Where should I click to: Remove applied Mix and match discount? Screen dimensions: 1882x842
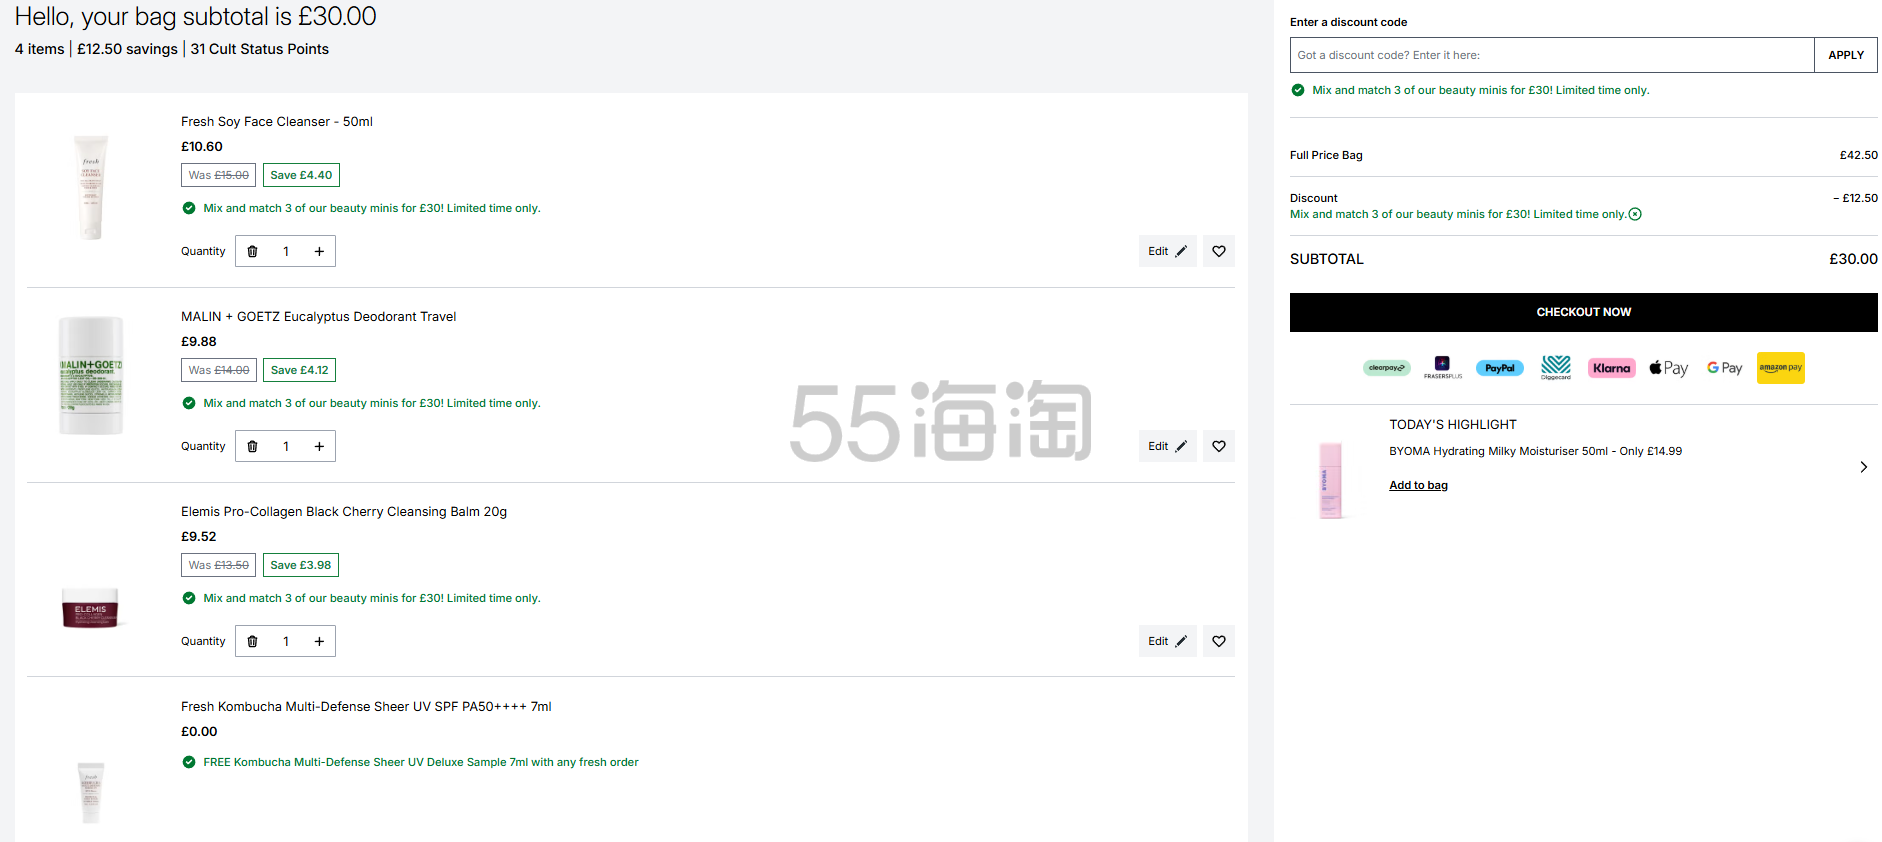1635,214
